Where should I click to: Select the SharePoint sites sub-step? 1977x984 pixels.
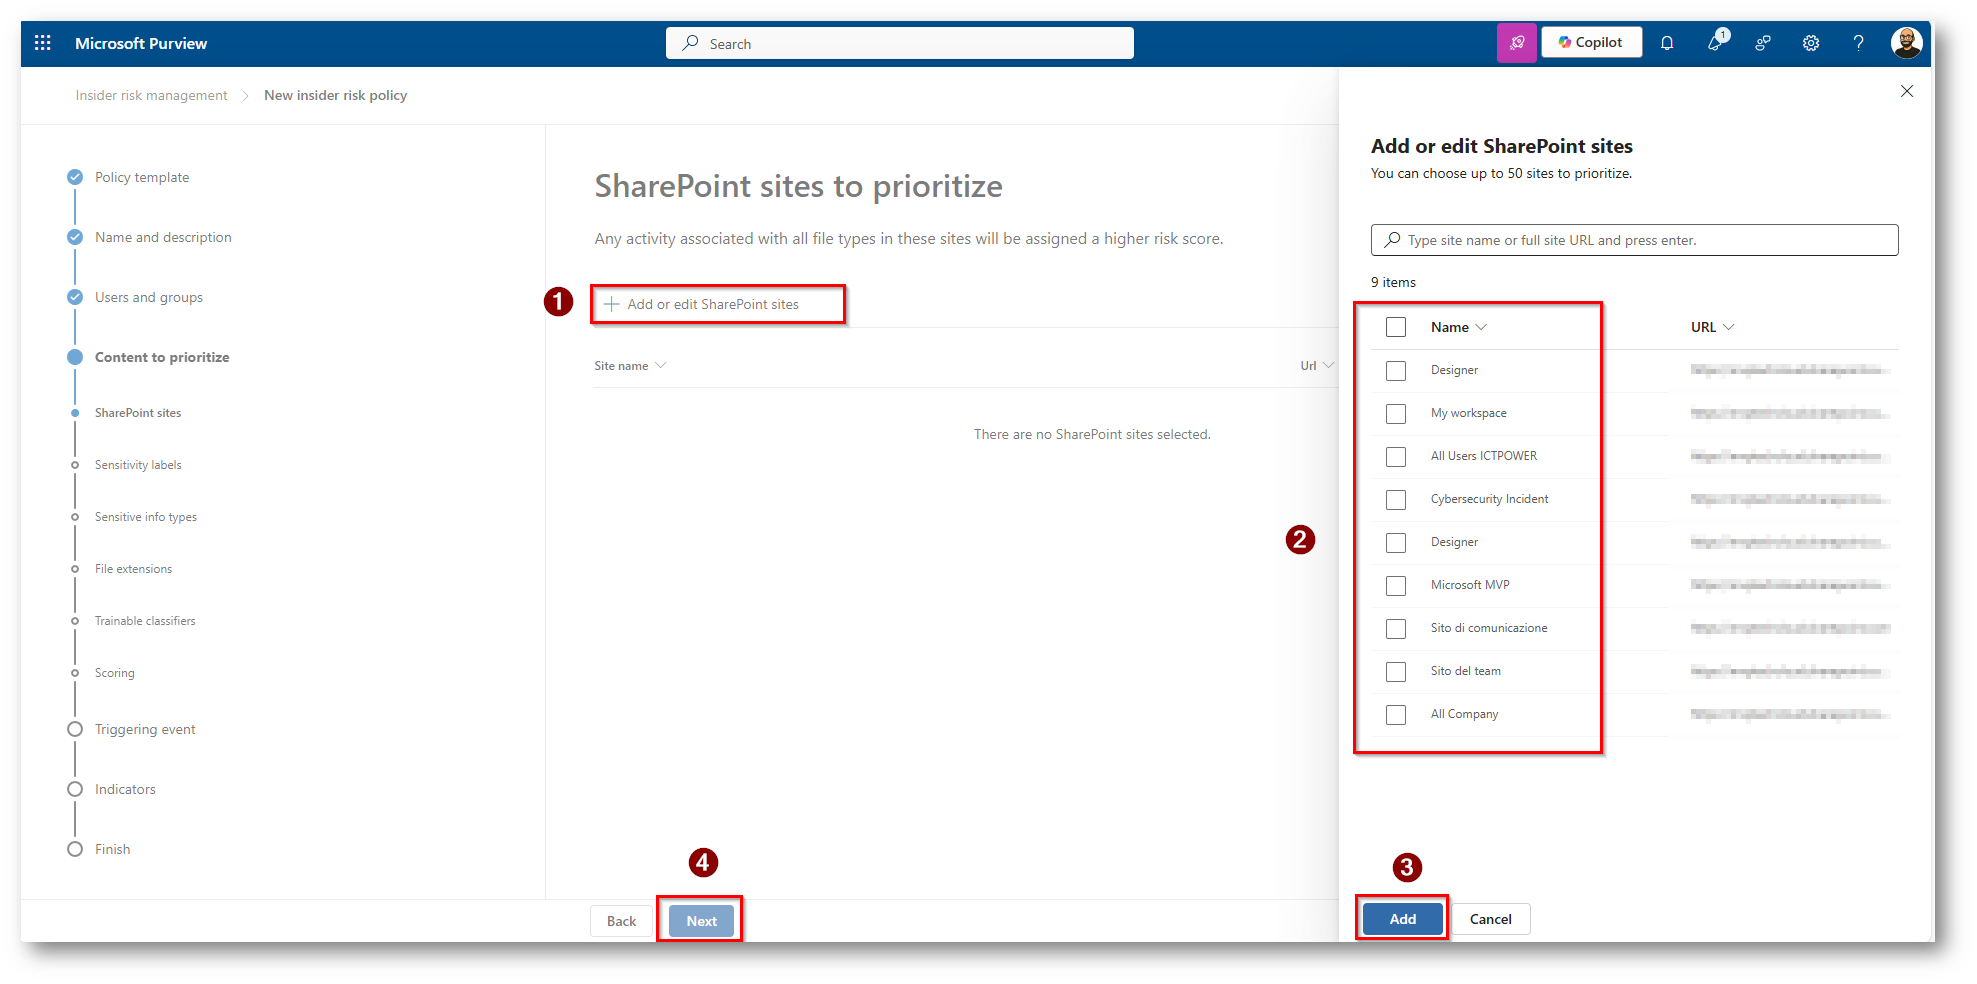click(138, 413)
